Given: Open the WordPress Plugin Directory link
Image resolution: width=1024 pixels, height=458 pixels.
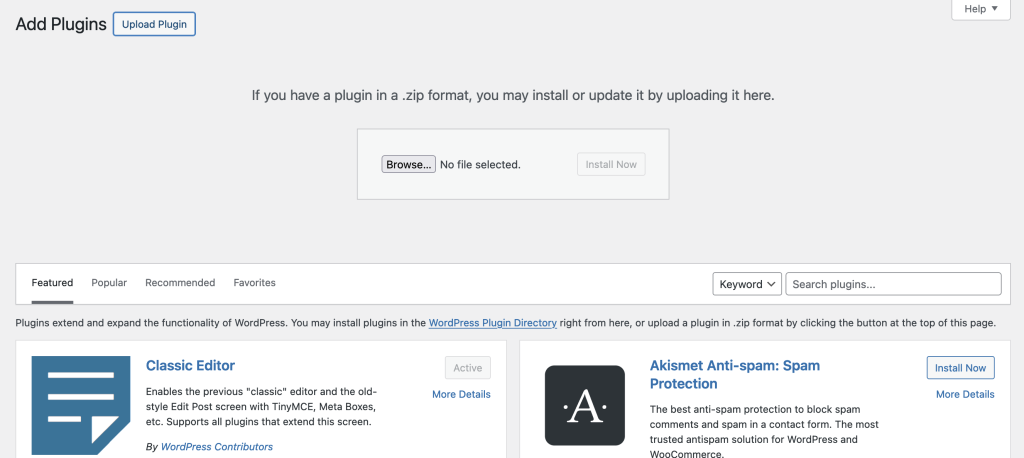Looking at the screenshot, I should pyautogui.click(x=492, y=323).
